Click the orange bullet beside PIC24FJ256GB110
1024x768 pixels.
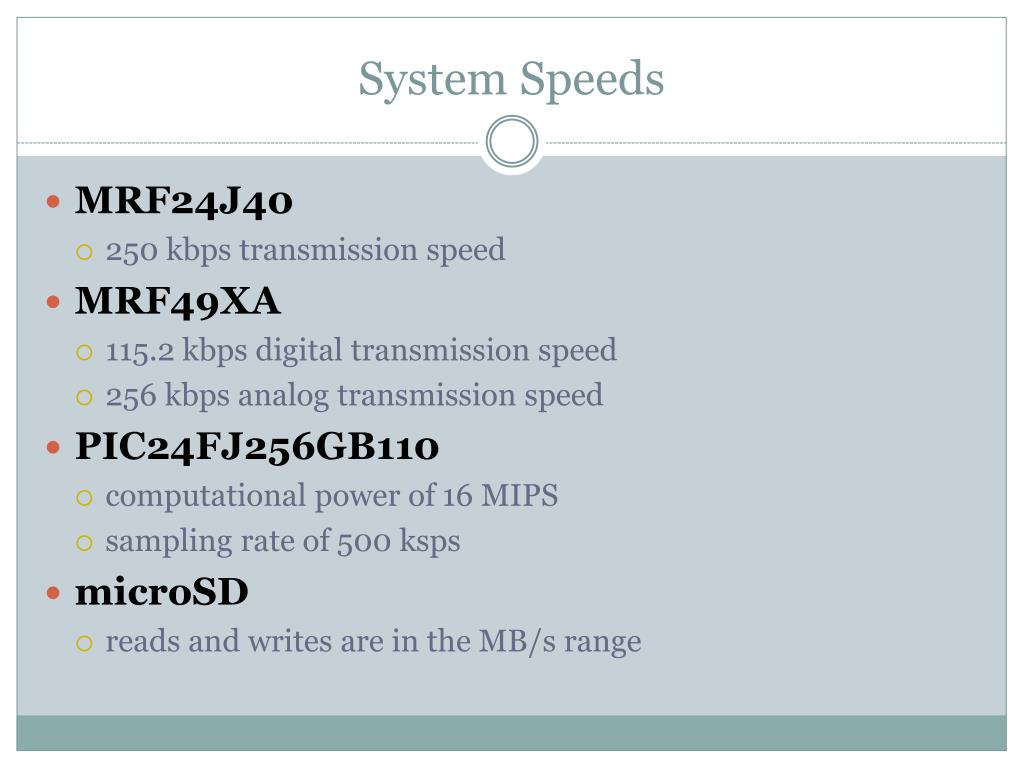pos(54,447)
